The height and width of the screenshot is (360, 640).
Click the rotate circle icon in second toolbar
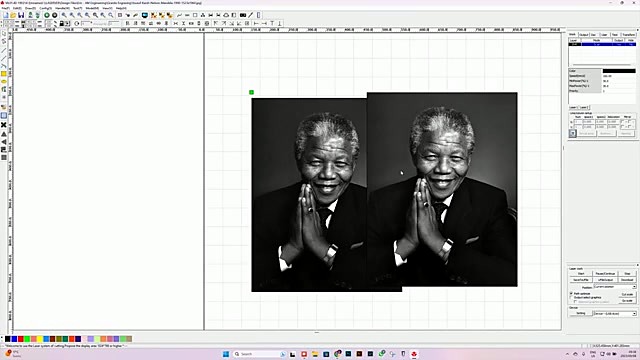point(76,23)
